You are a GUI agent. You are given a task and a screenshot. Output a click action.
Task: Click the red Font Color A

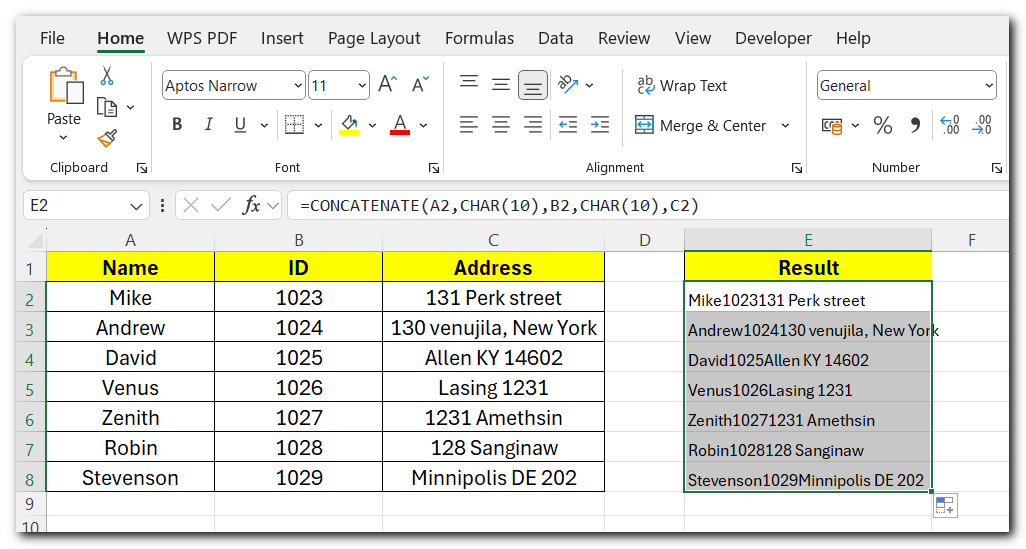400,124
